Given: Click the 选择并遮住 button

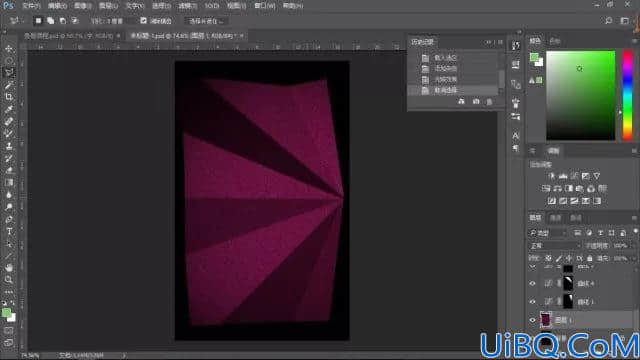Looking at the screenshot, I should click(x=206, y=21).
